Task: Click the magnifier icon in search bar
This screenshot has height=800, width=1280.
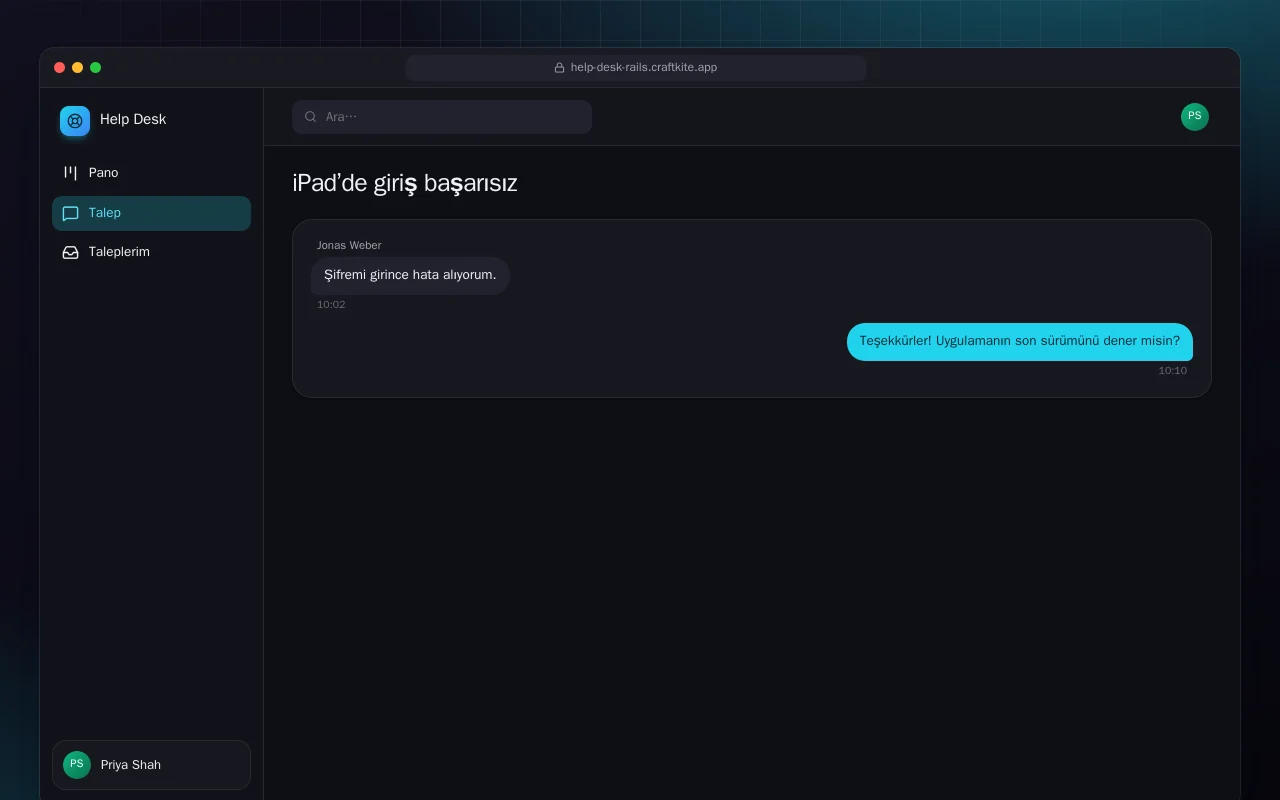Action: click(311, 117)
